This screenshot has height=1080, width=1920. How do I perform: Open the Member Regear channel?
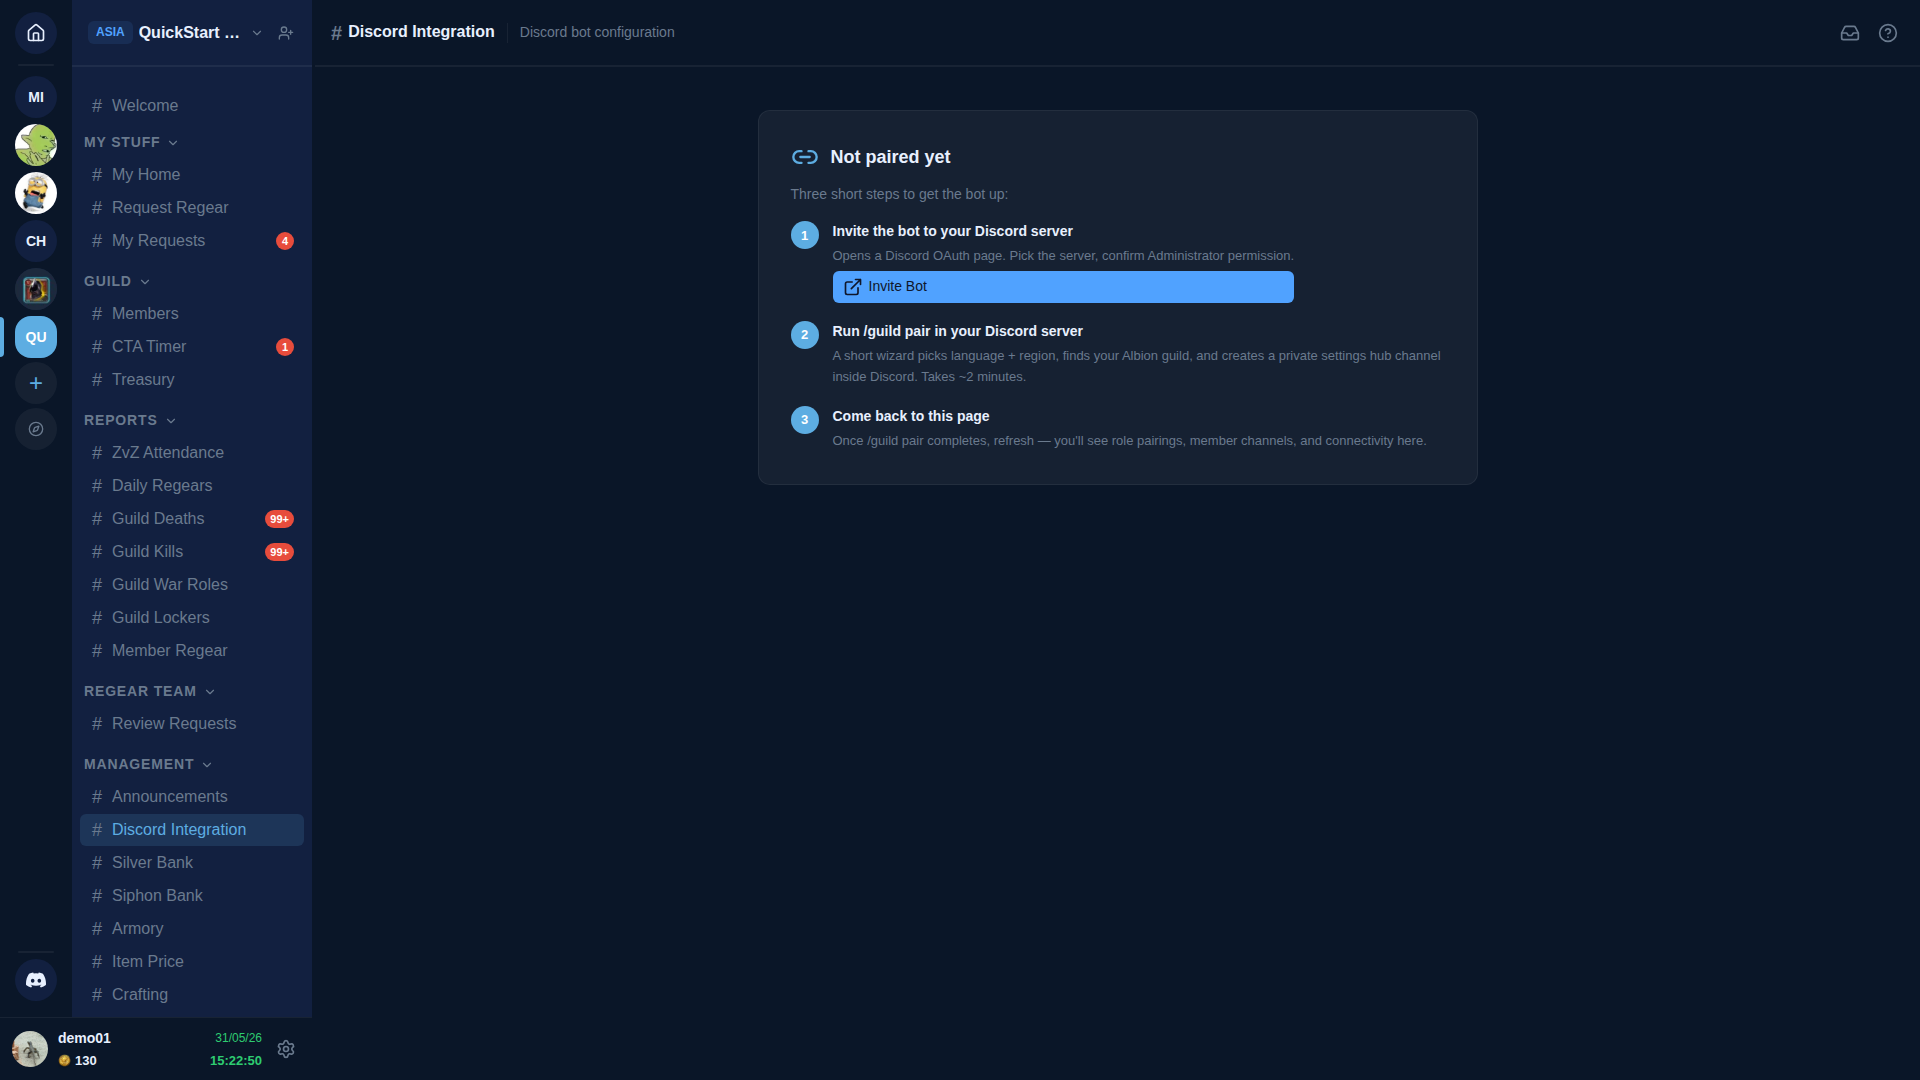pos(192,650)
